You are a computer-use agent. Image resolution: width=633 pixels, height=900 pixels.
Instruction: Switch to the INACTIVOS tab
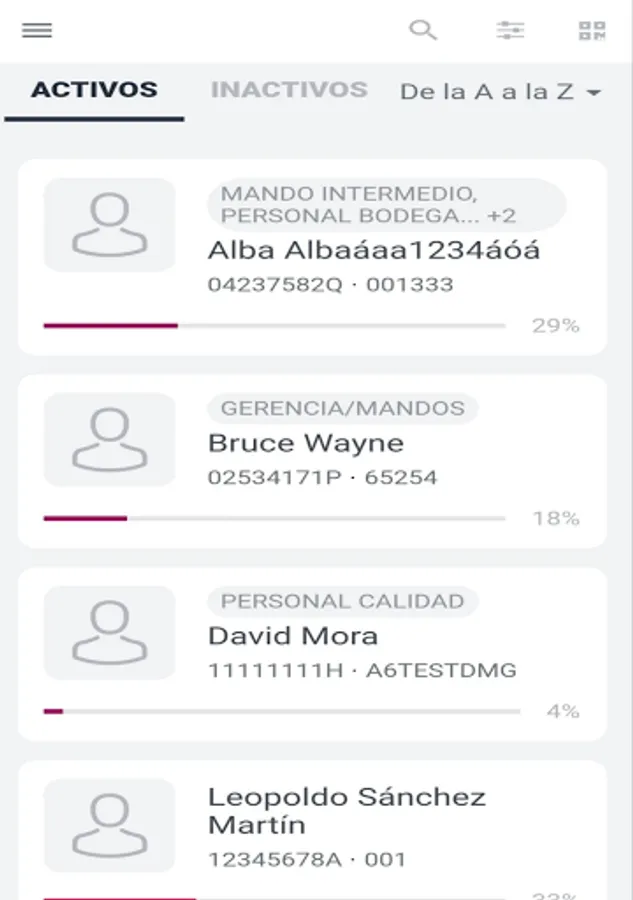tap(289, 90)
